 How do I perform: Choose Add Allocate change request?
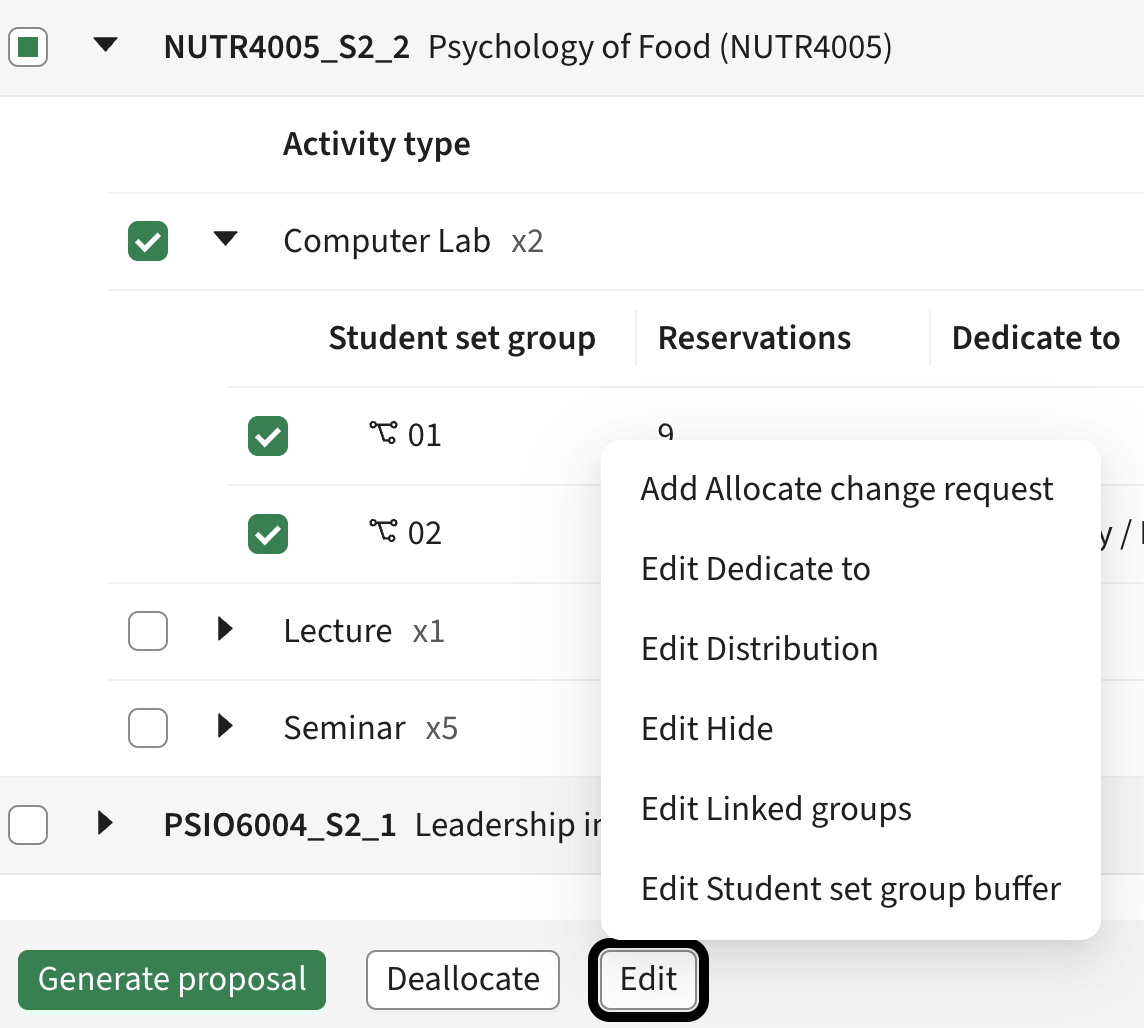(847, 489)
